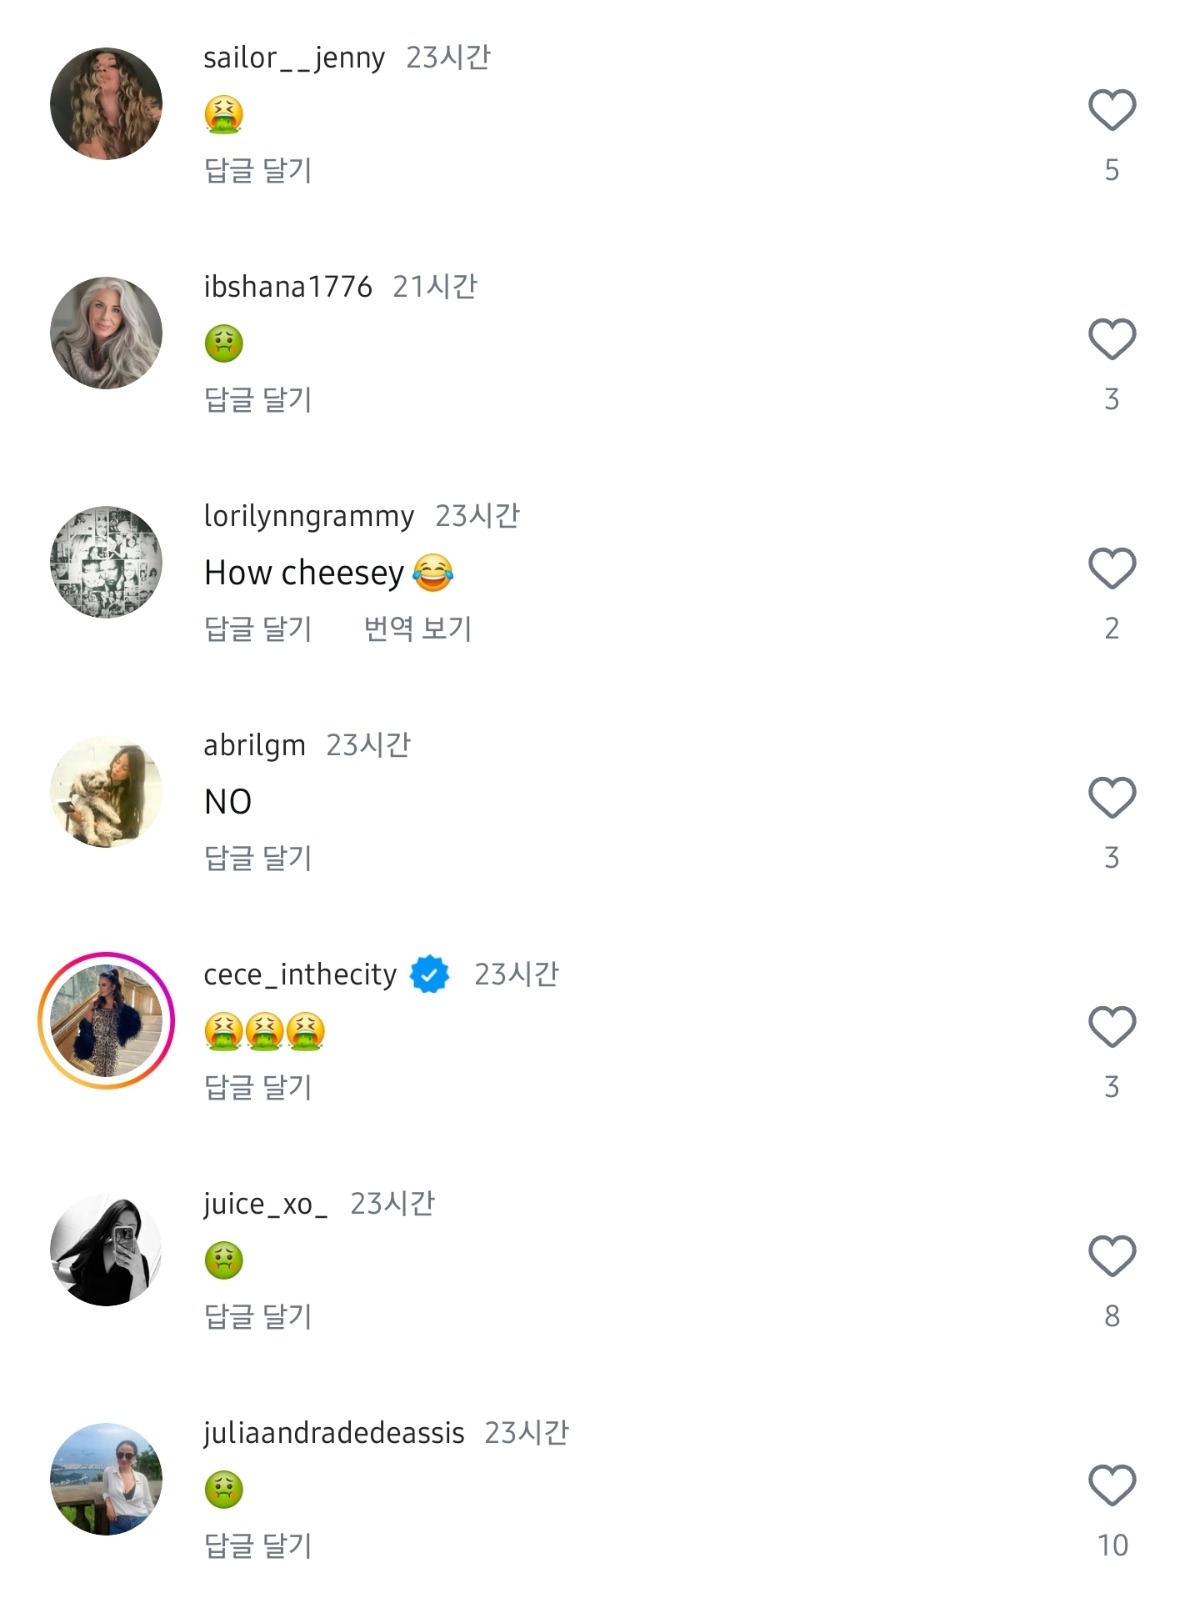
Task: Open the juice_xo_ username link
Action: click(265, 1204)
